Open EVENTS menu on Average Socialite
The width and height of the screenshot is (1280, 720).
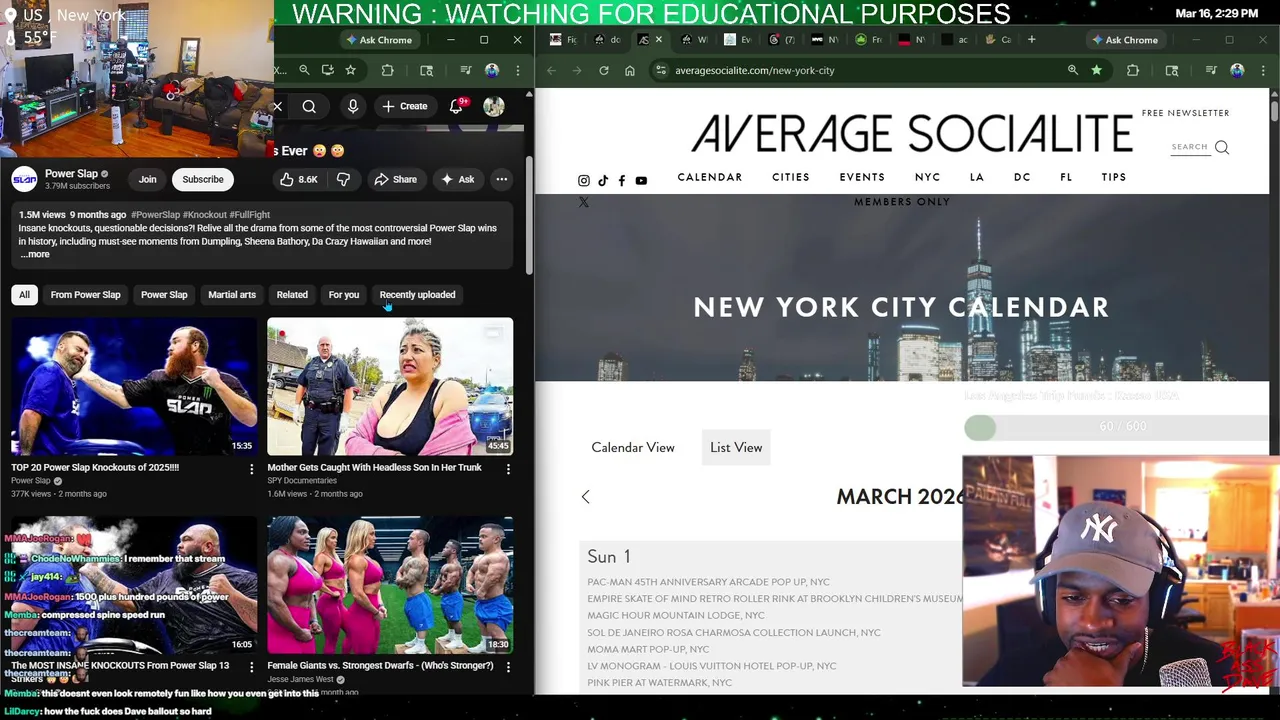pos(862,177)
